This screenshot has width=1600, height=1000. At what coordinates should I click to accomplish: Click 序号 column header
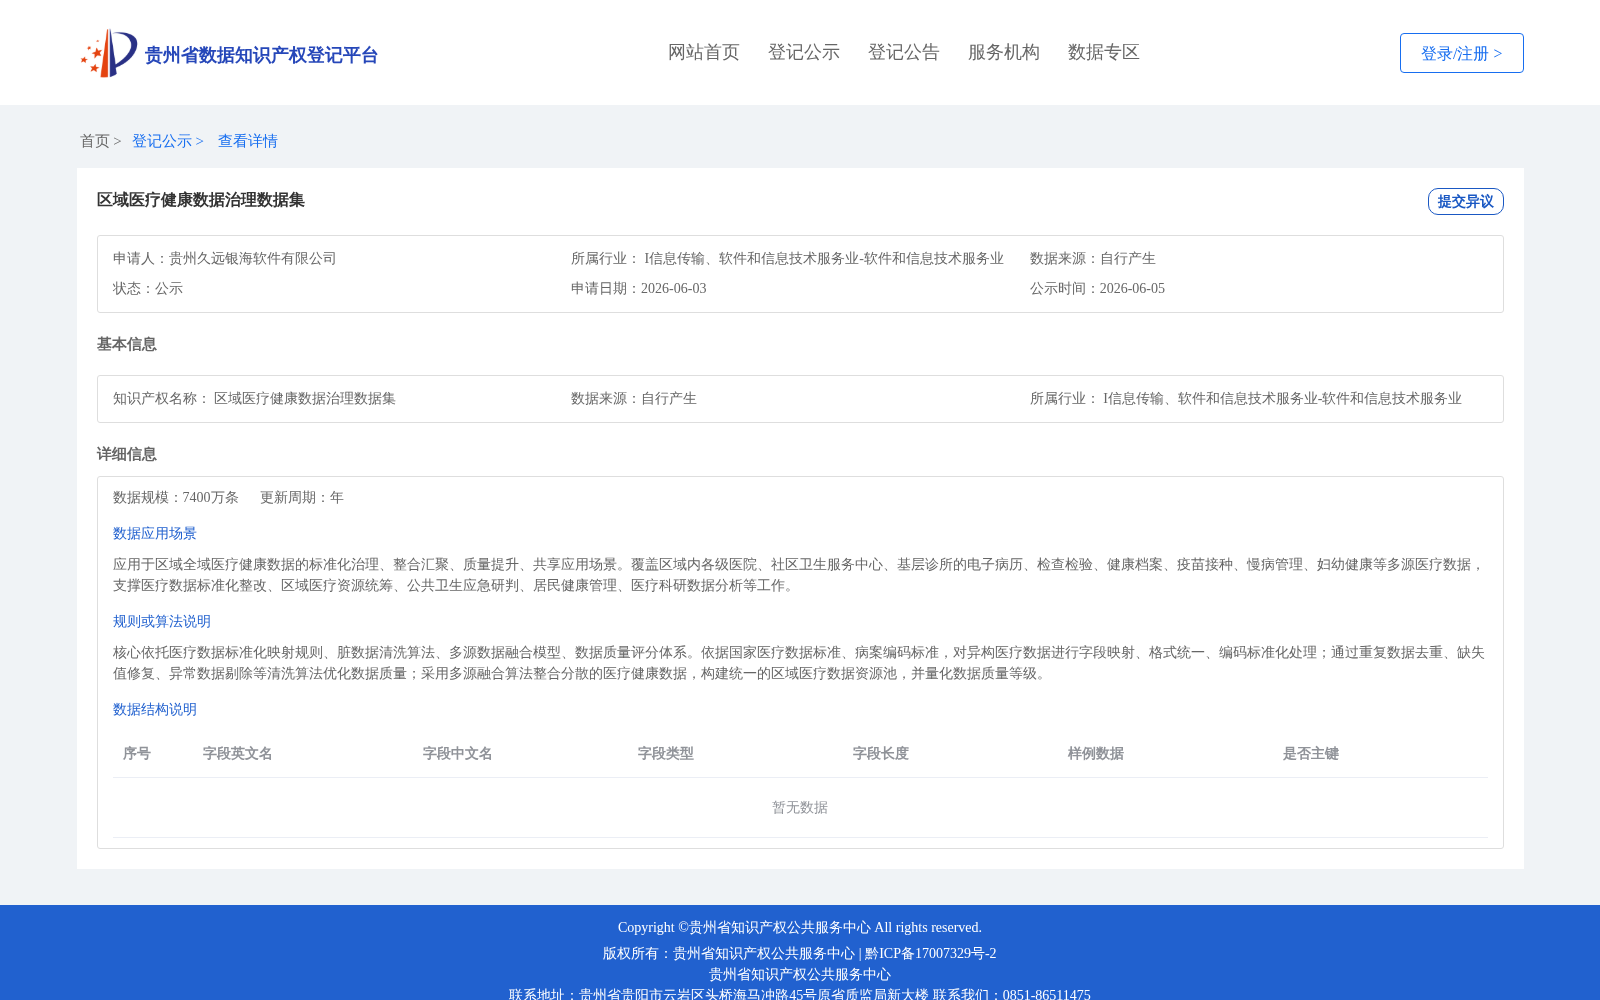point(137,753)
